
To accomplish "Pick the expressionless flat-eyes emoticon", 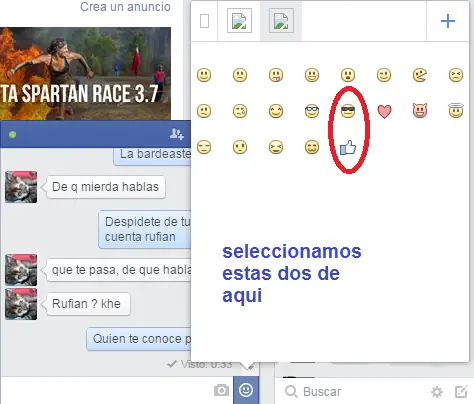I will click(x=204, y=147).
